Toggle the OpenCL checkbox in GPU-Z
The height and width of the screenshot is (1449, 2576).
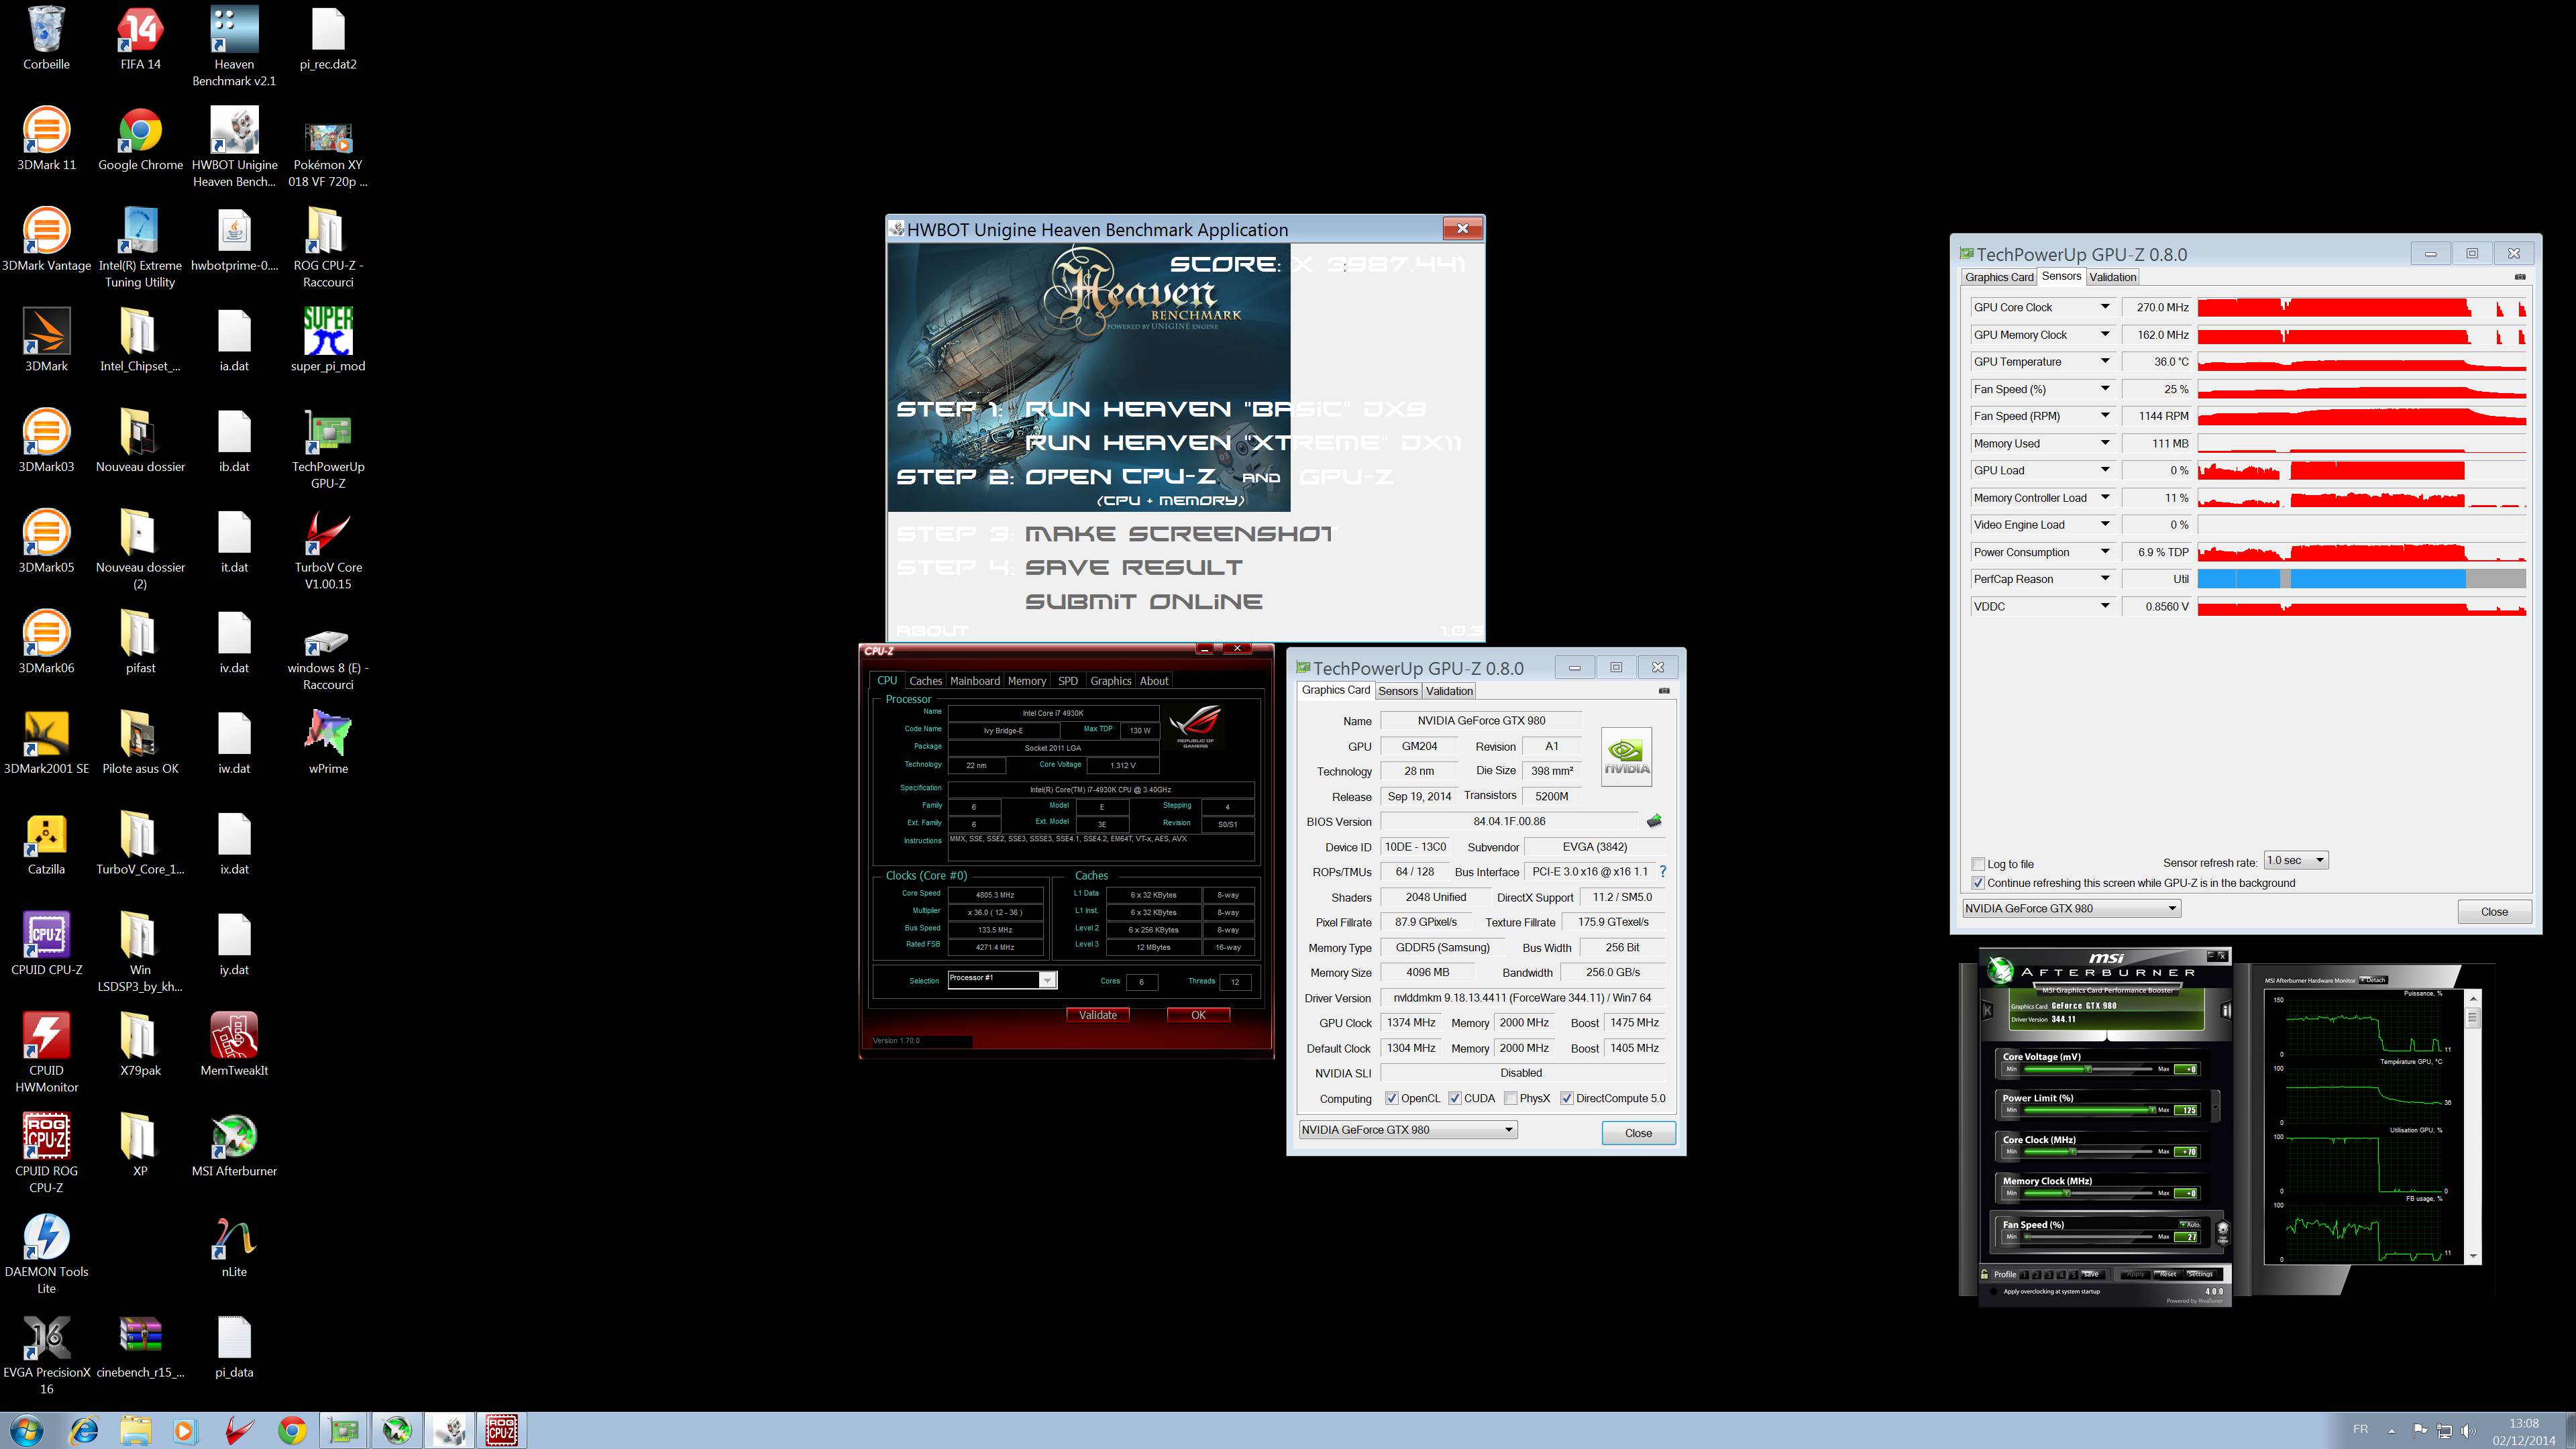pyautogui.click(x=1391, y=1098)
